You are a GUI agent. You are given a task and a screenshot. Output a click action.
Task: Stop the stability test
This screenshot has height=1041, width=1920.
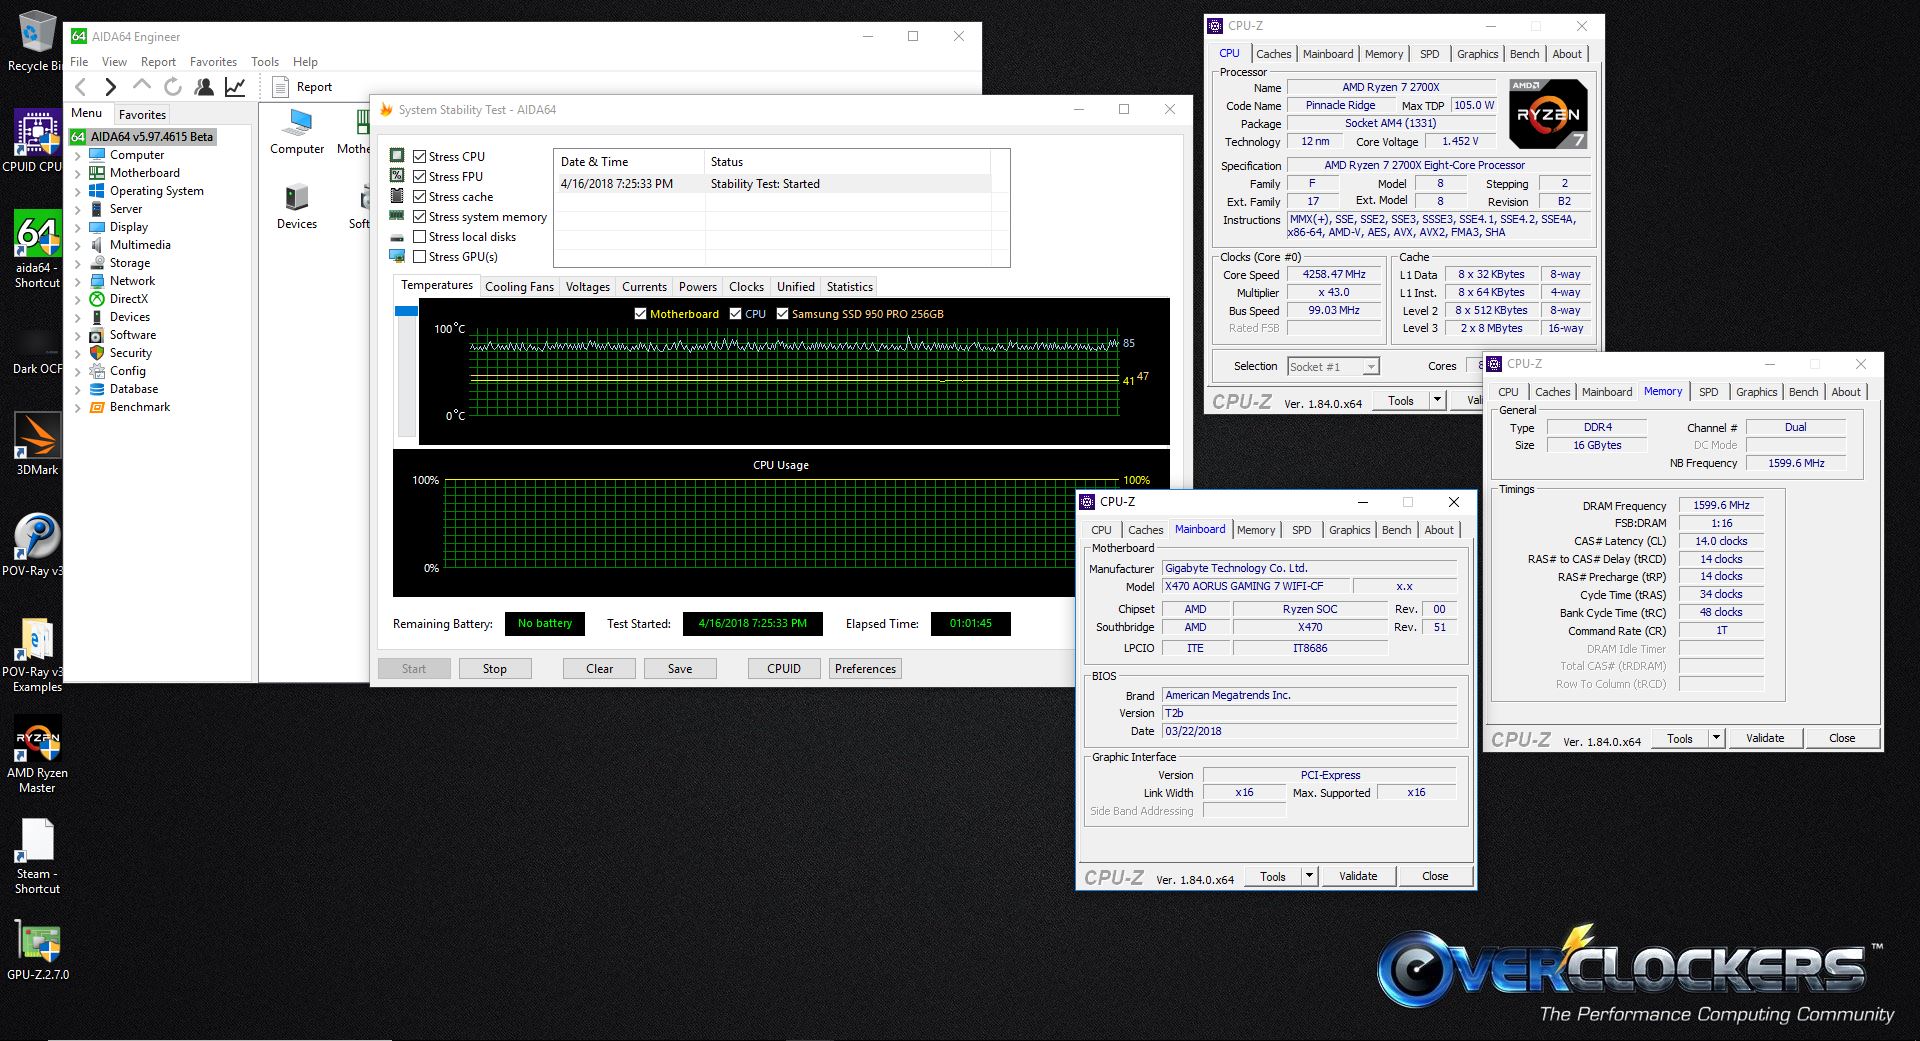point(494,669)
